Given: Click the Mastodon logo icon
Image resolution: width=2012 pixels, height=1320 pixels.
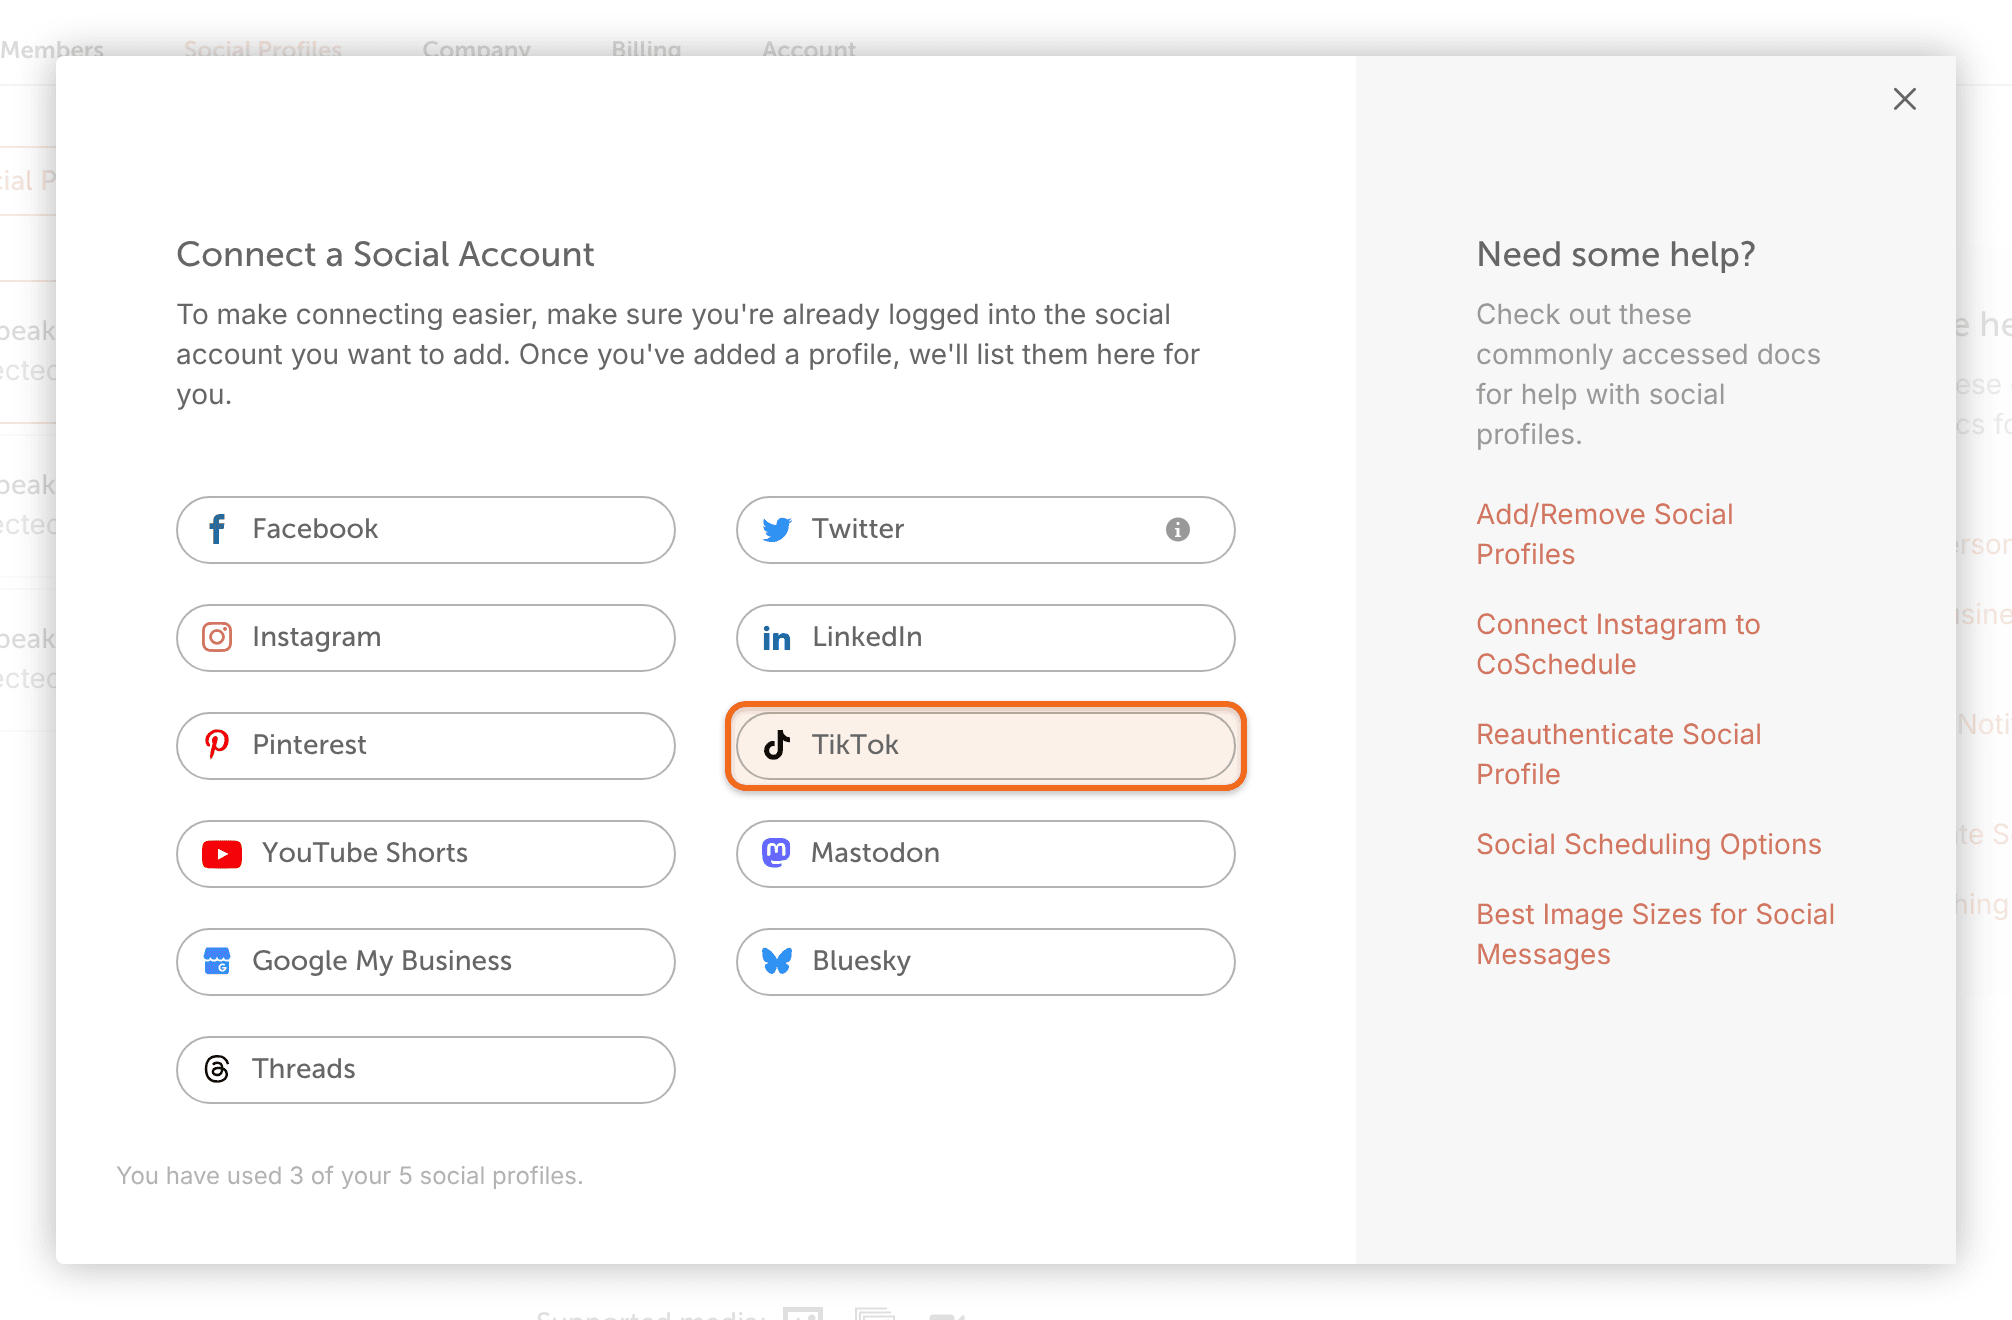Looking at the screenshot, I should coord(777,852).
